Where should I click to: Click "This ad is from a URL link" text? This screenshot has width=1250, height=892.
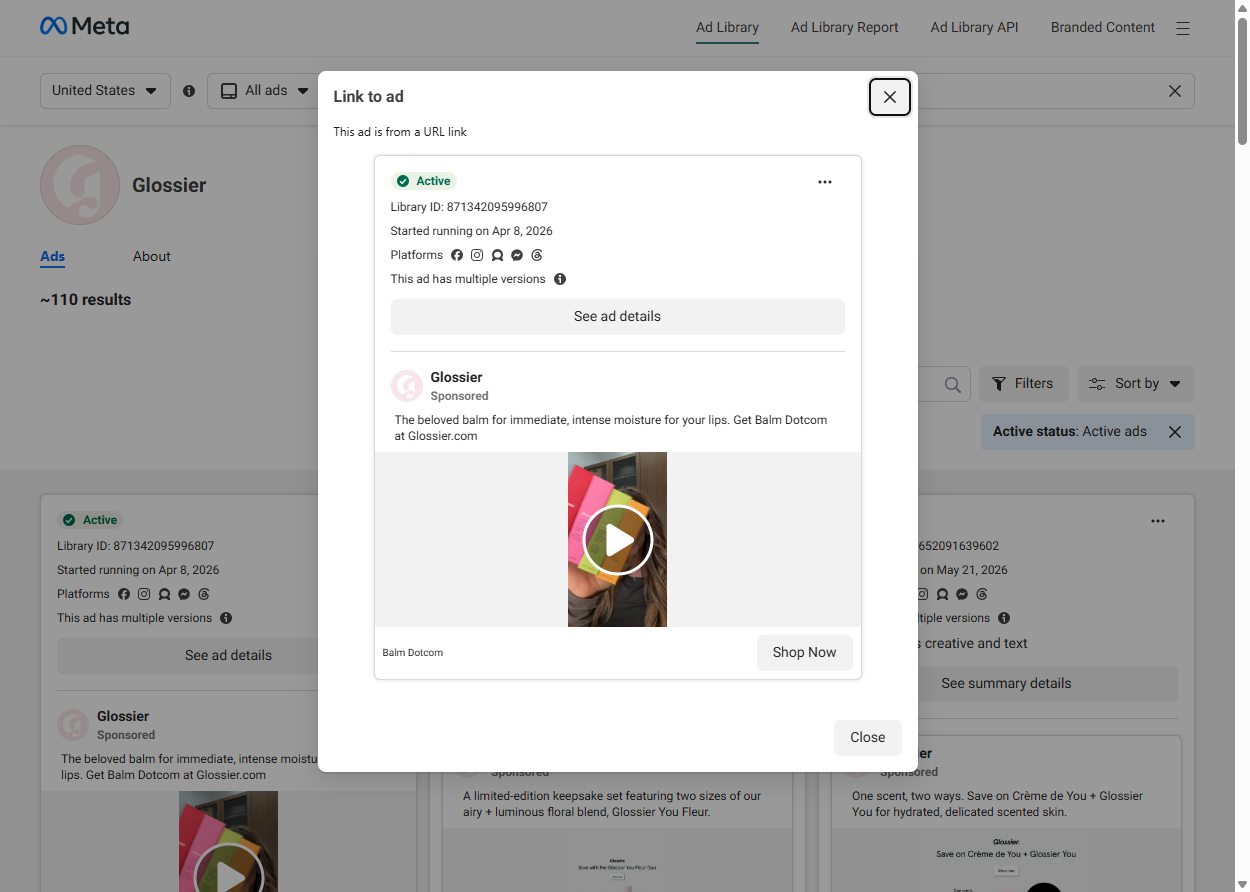coord(400,132)
